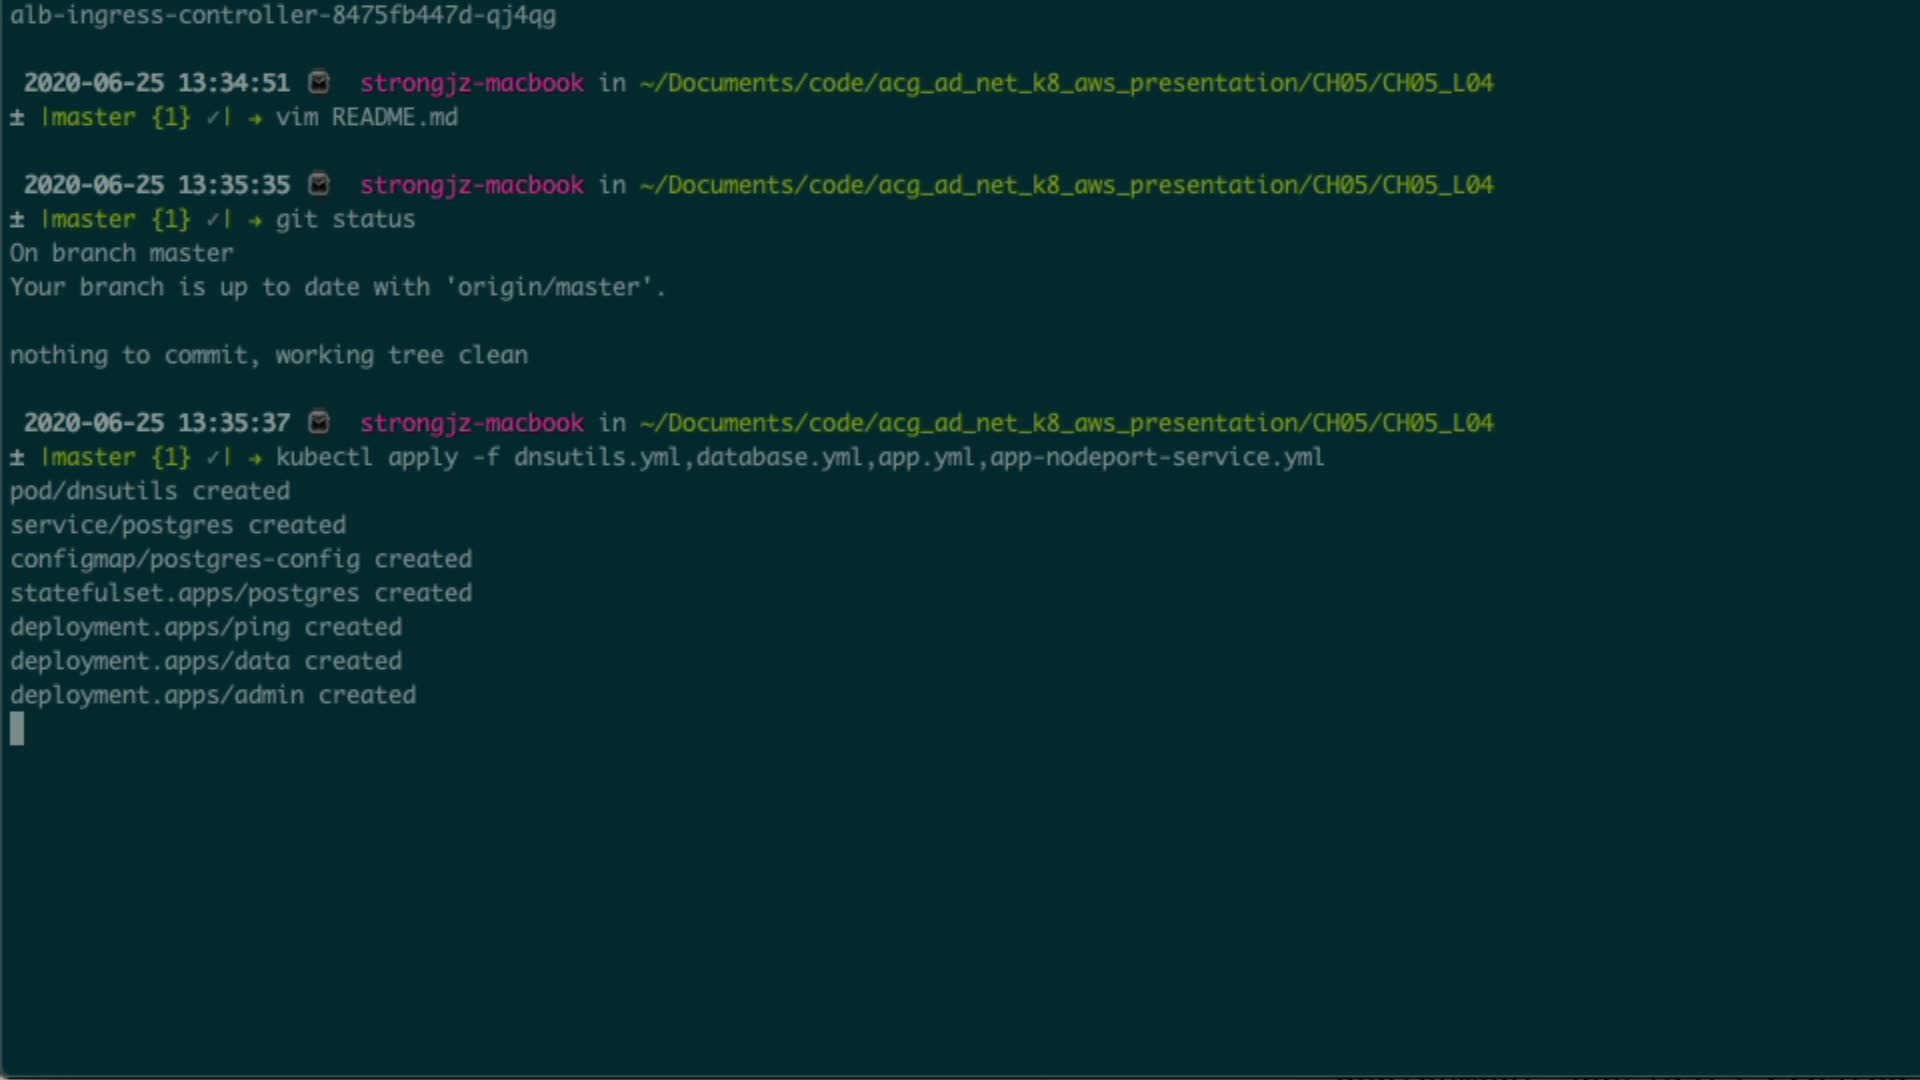The width and height of the screenshot is (1920, 1080).
Task: Click 'alb-ingress-controller-8475fb447d-qj4qg' text
Action: 283,16
